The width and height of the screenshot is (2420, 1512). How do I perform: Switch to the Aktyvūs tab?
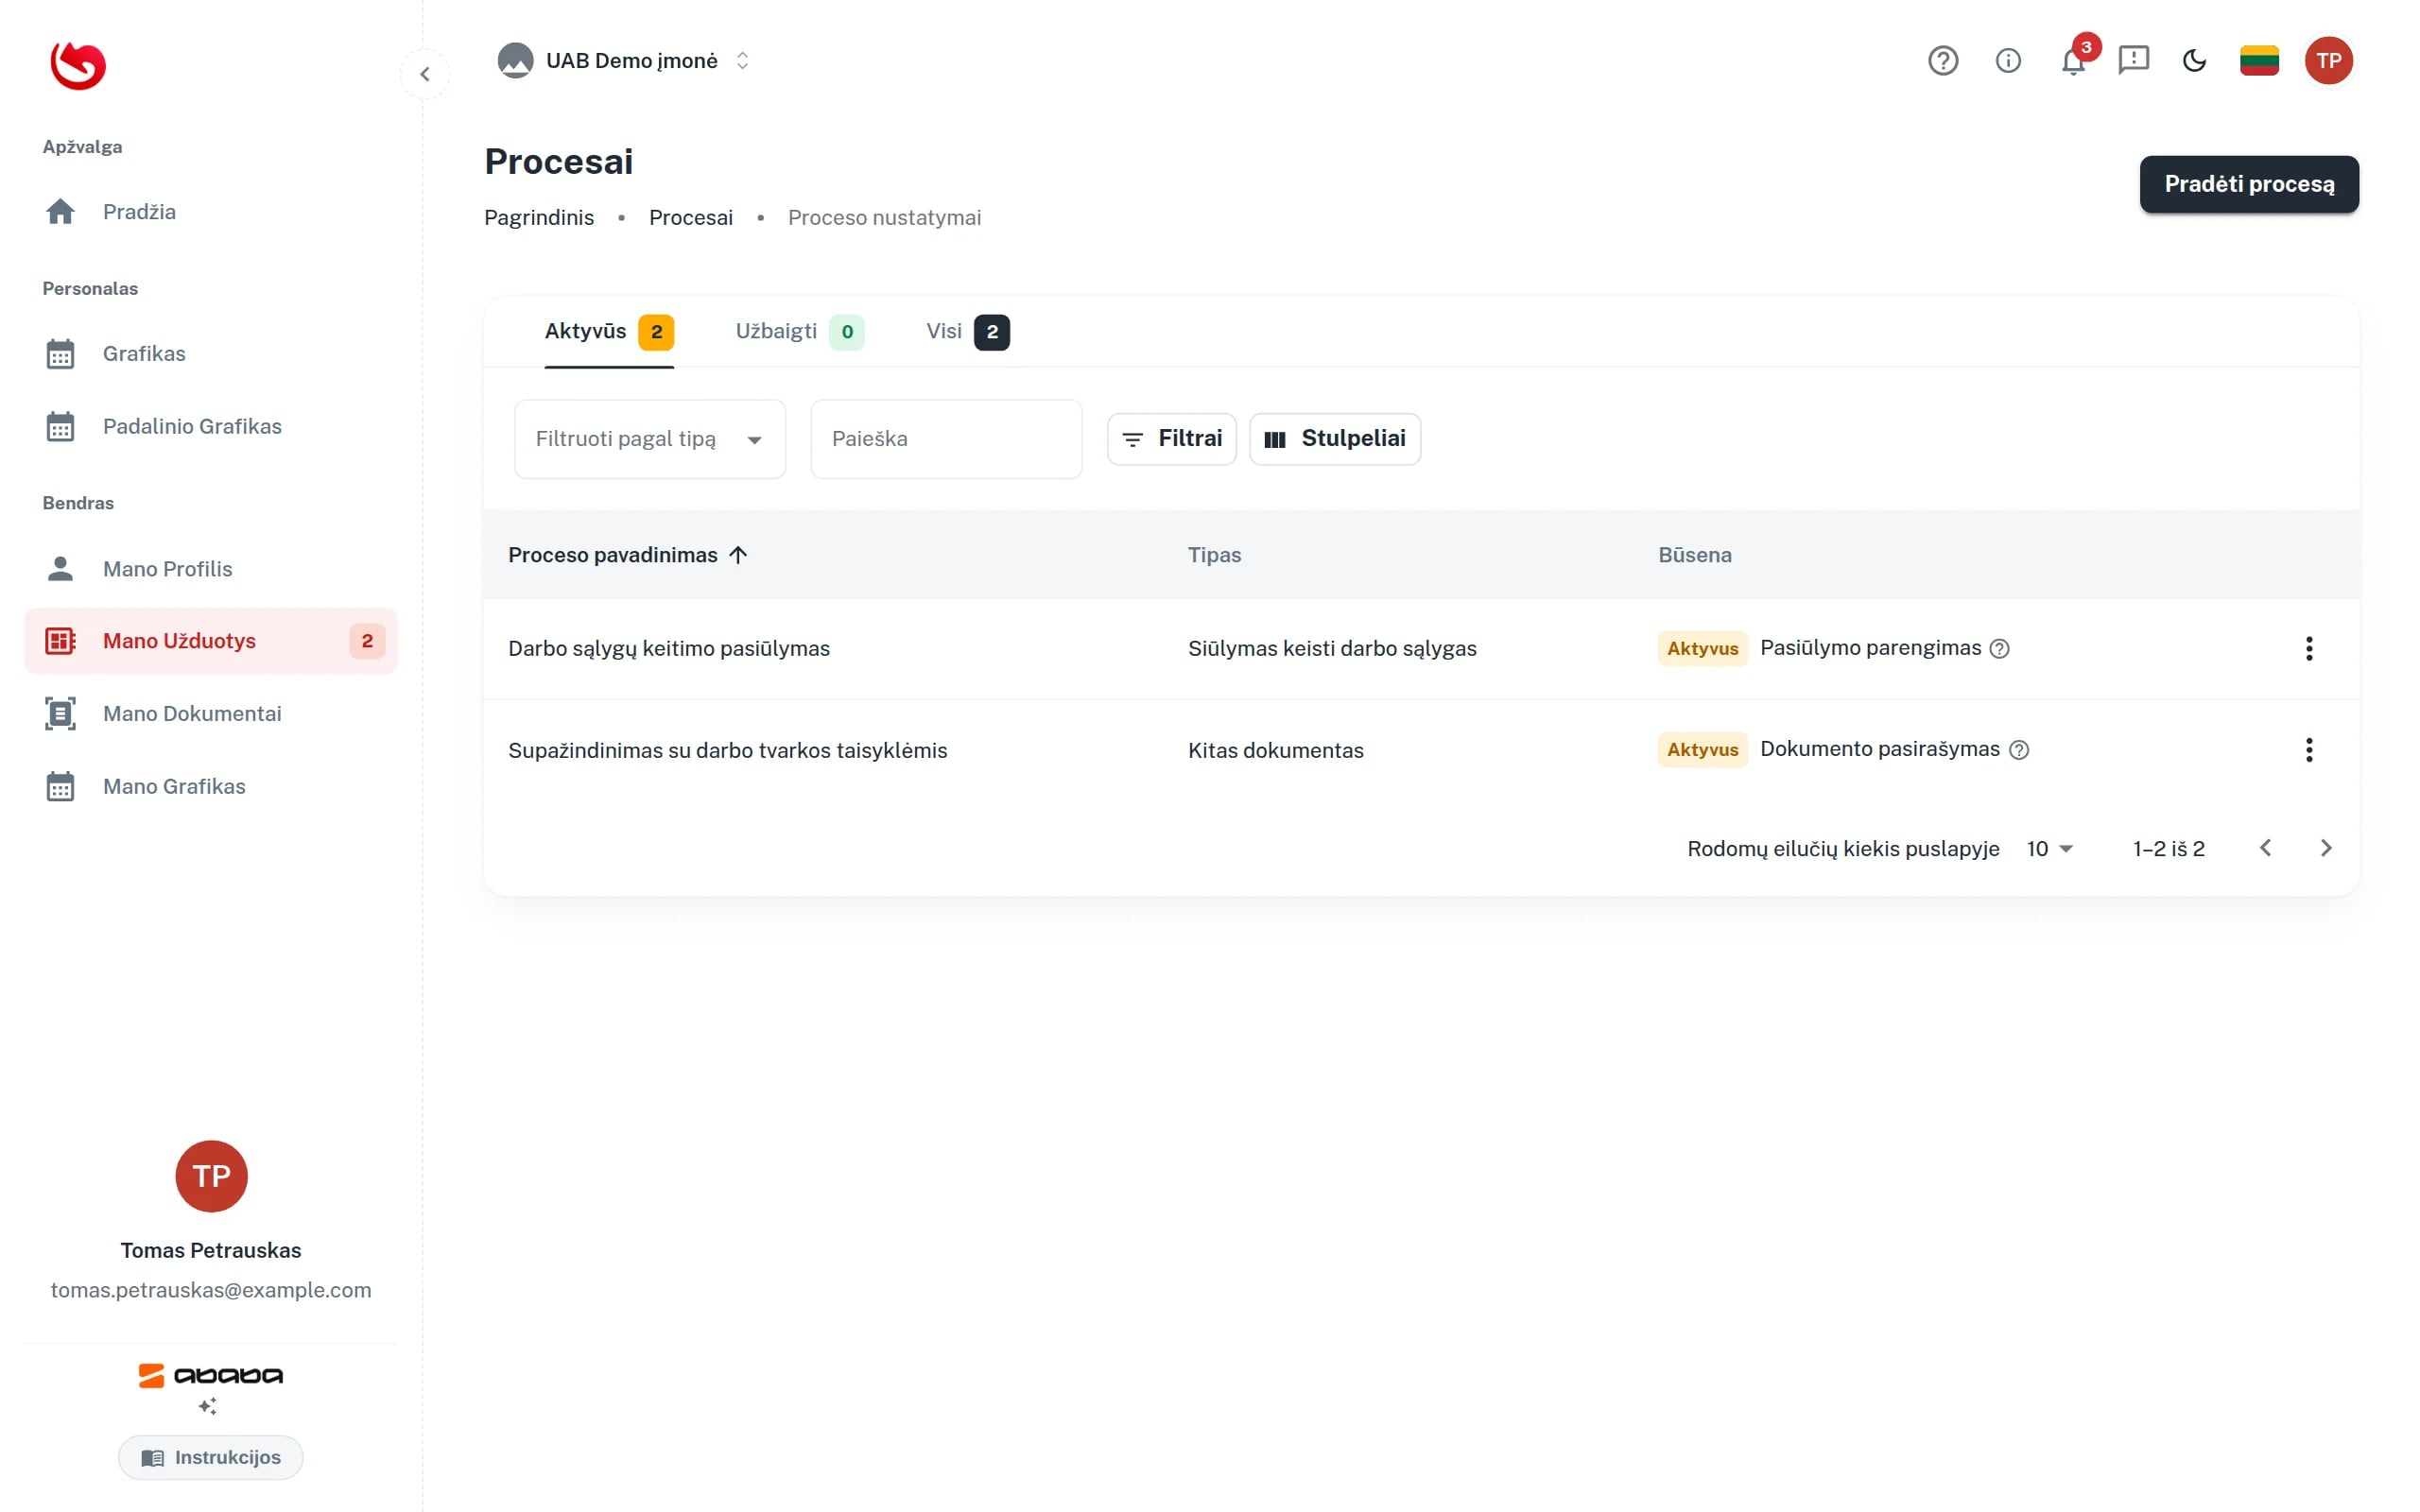608,332
